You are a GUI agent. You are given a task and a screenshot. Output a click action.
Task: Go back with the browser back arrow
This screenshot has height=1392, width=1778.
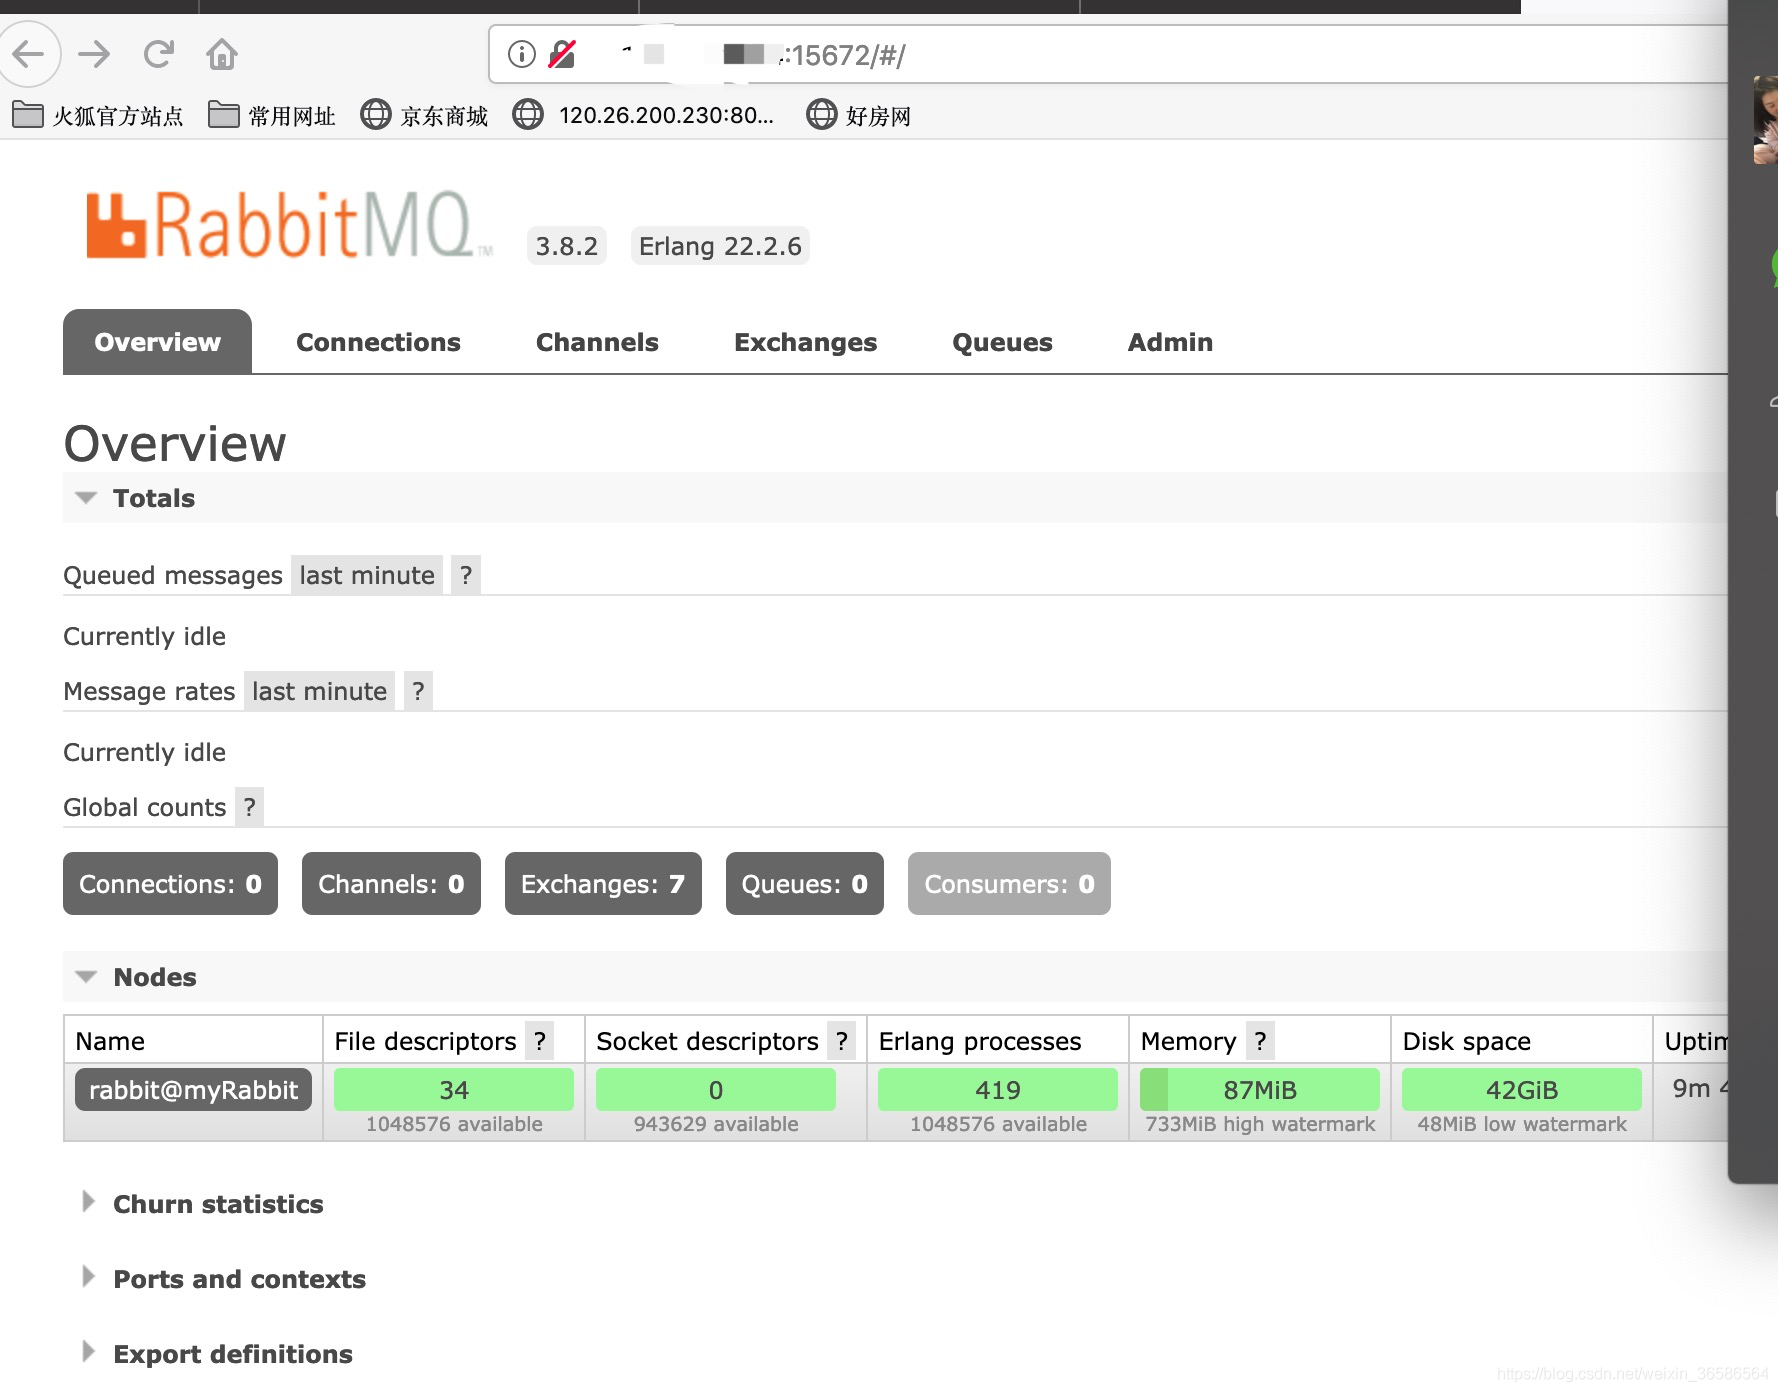coord(28,54)
